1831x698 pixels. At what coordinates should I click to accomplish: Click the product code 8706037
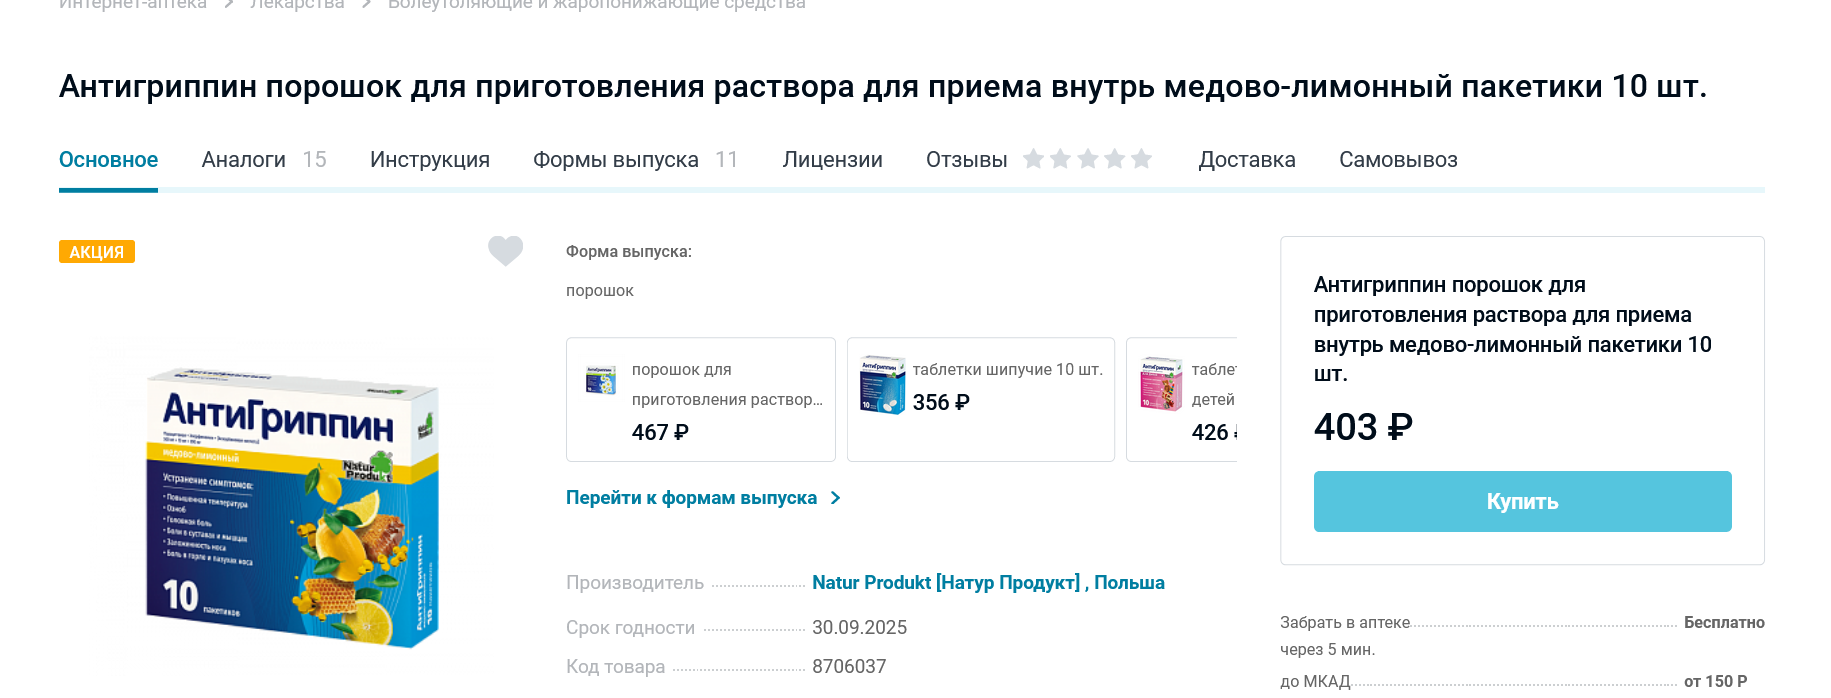pos(849,667)
